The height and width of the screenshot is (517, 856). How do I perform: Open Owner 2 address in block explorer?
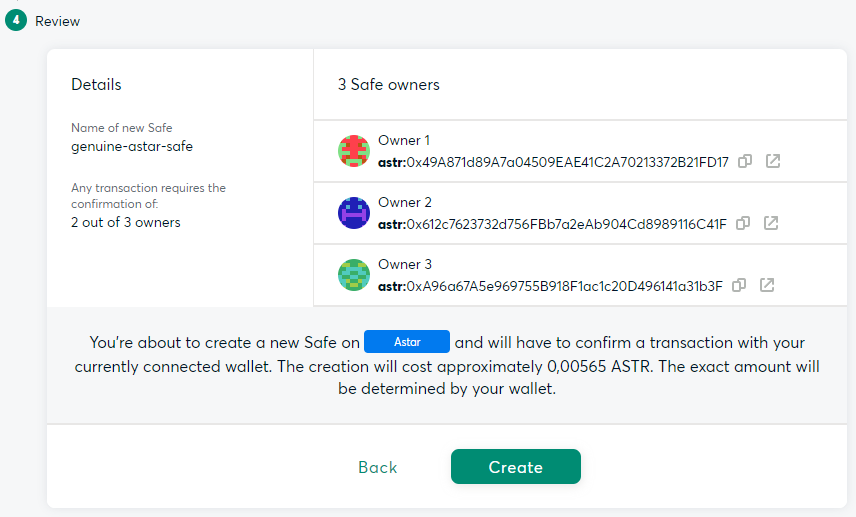tap(771, 223)
